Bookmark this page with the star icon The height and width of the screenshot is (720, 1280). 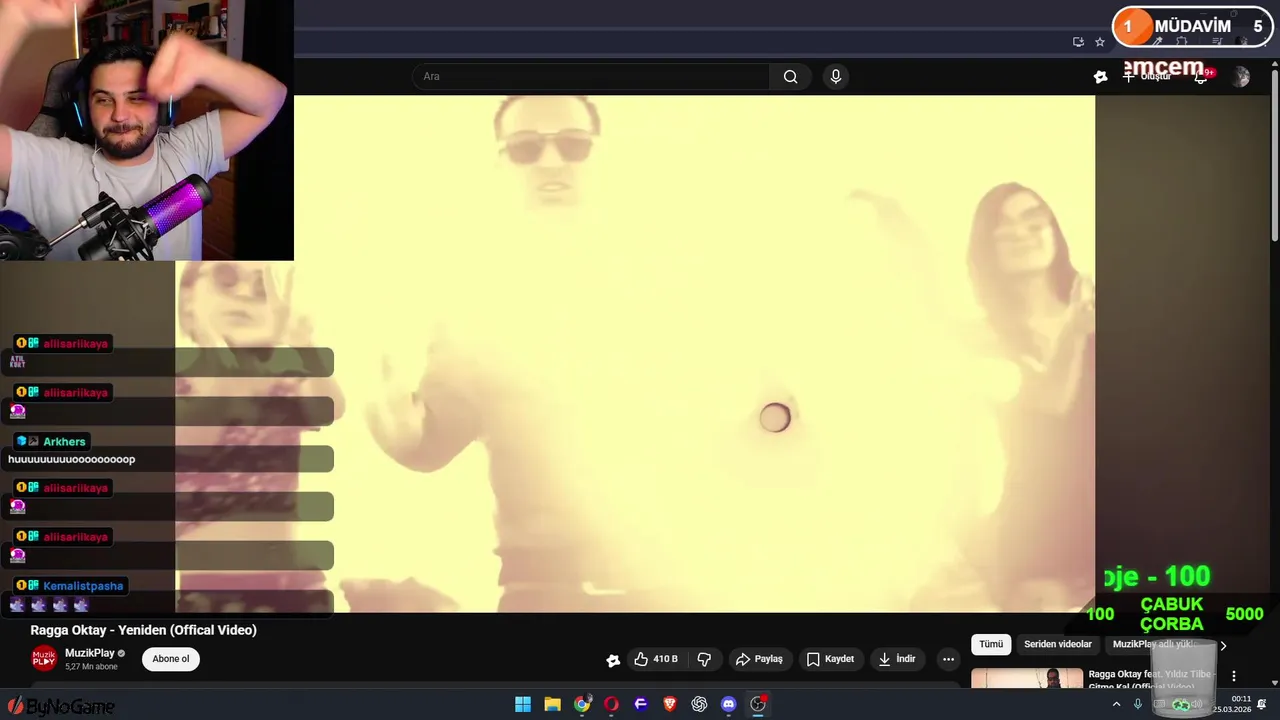click(x=1100, y=42)
